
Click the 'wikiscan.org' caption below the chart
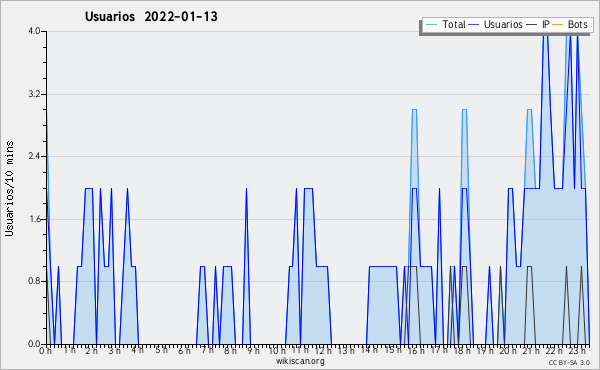[300, 361]
